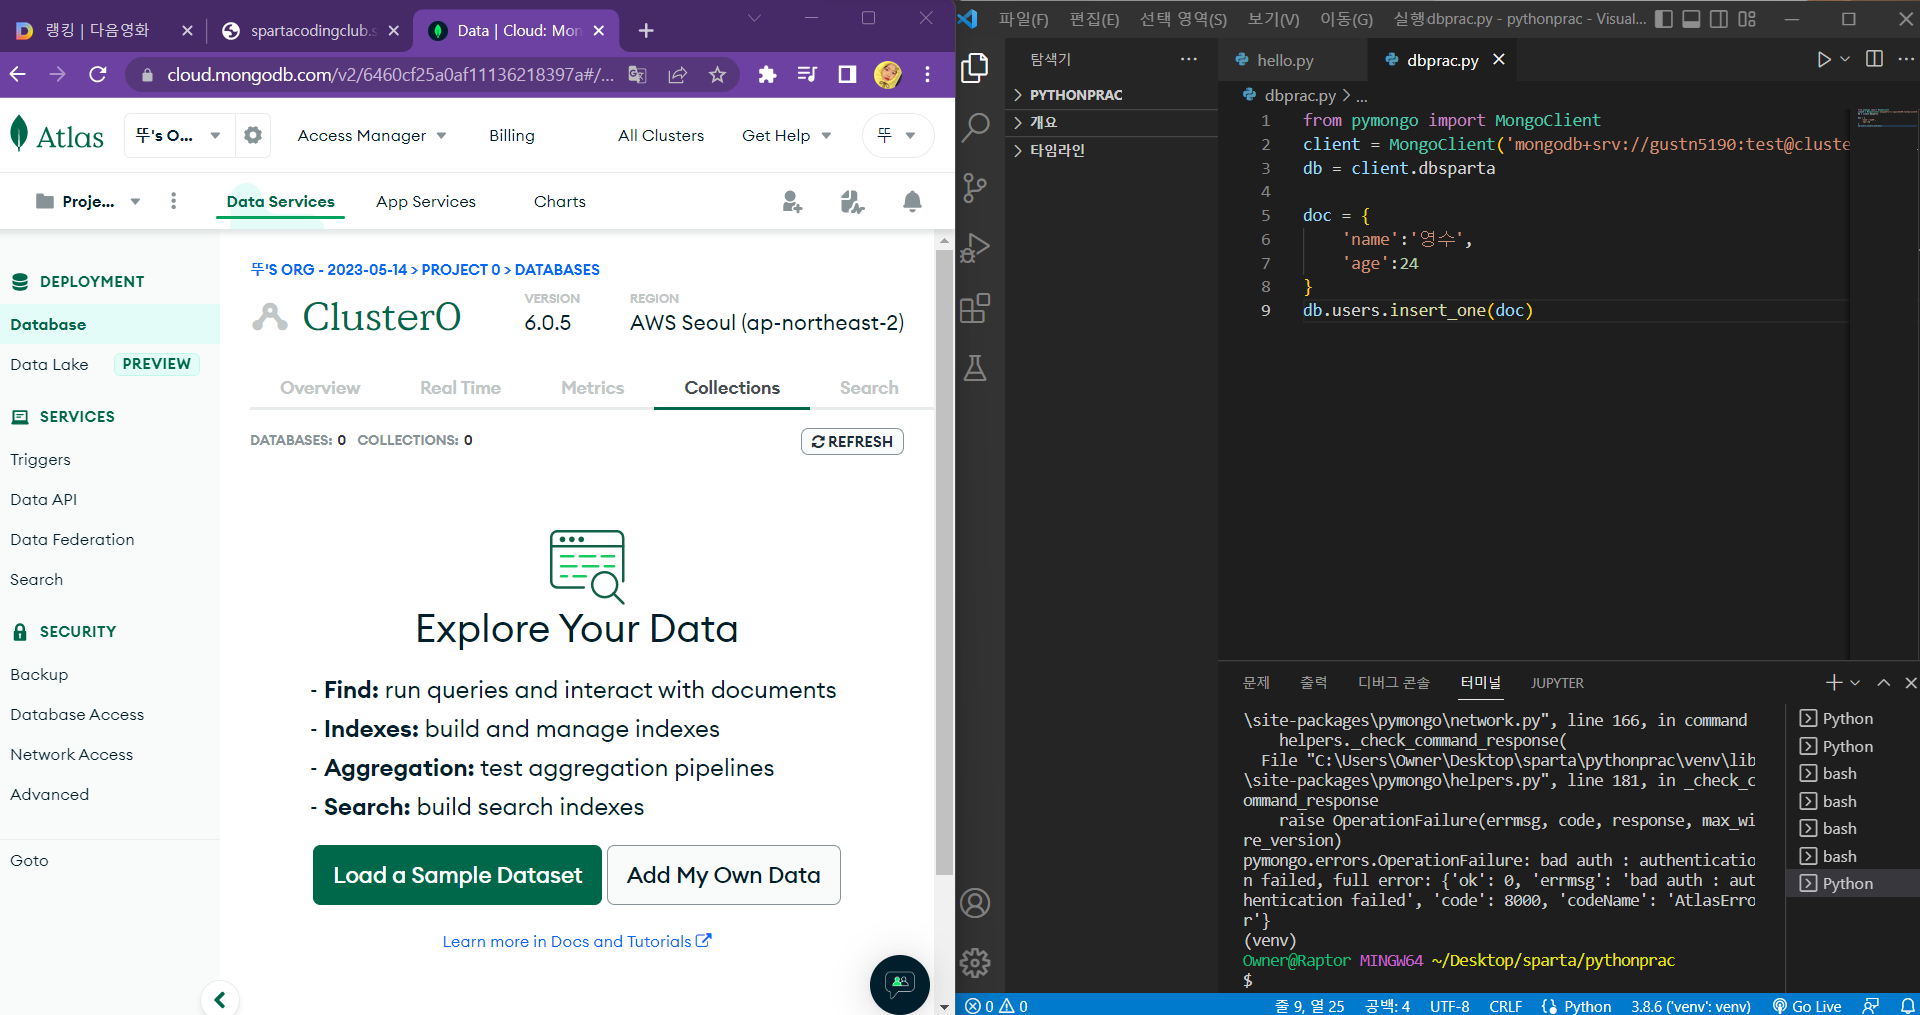Click the Atlas page vertical scrollbar

point(944,560)
